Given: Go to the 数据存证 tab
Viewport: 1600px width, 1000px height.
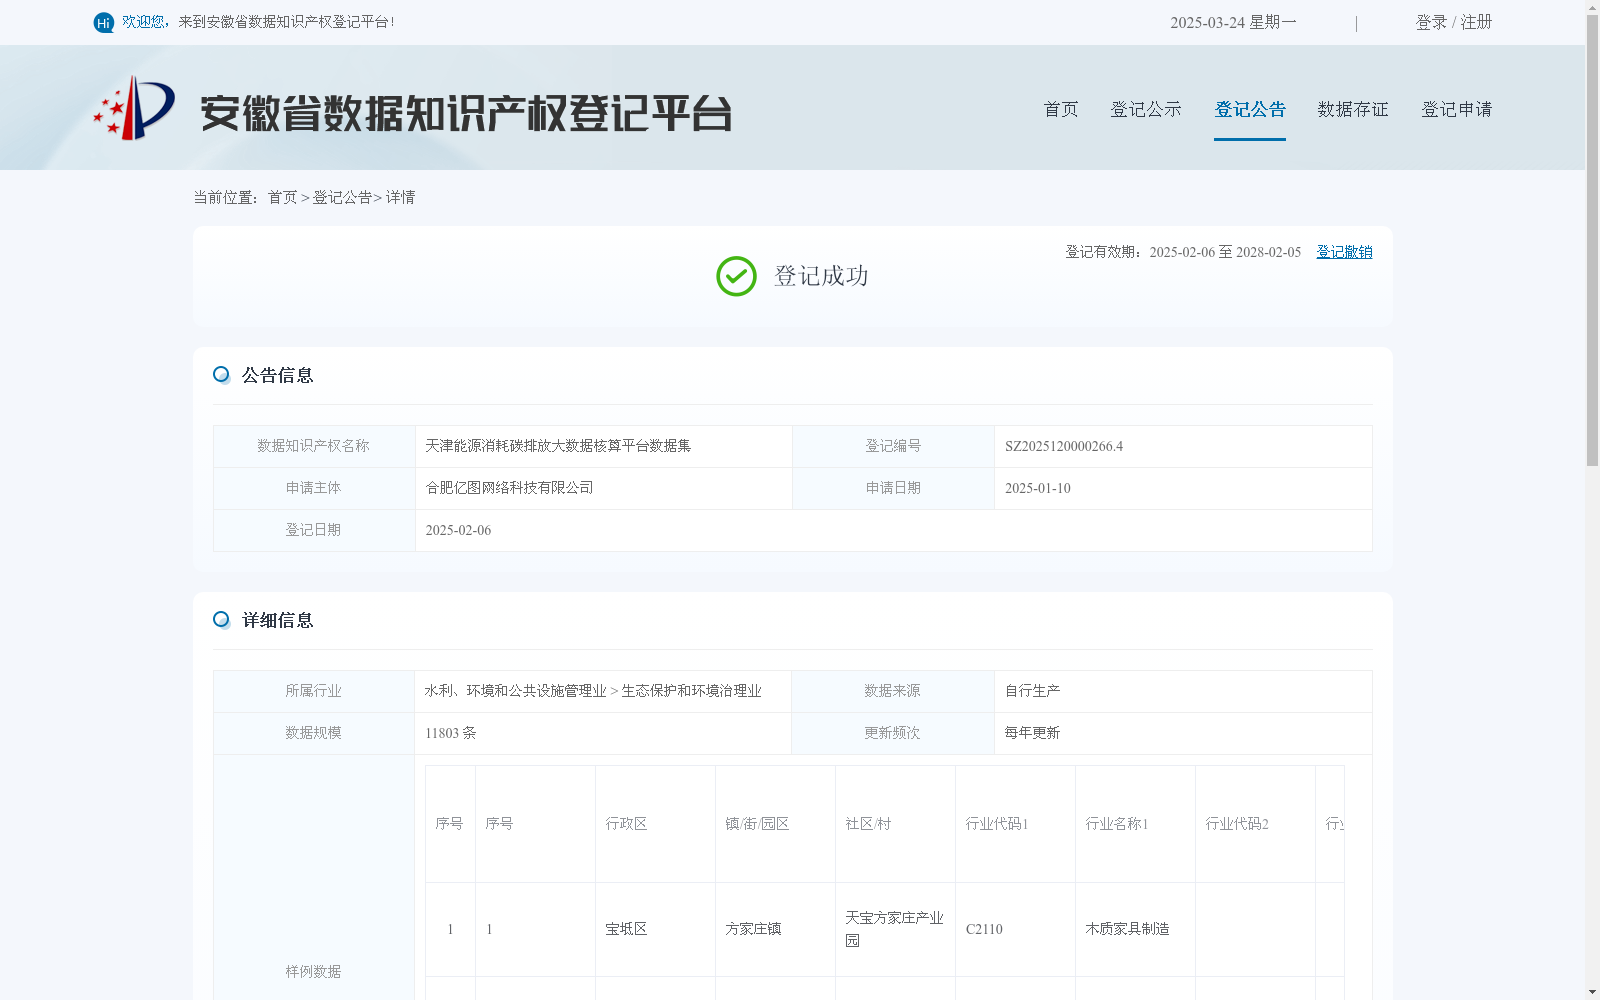Looking at the screenshot, I should [x=1353, y=109].
